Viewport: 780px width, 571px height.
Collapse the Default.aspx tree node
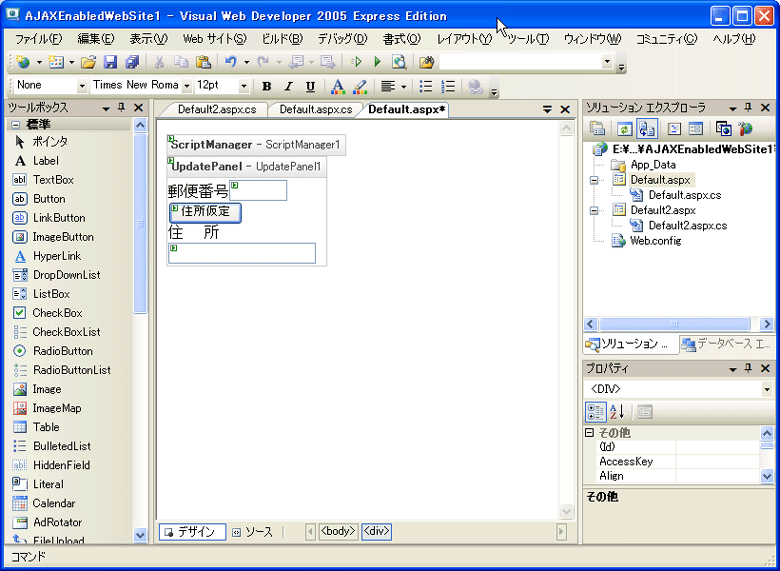(594, 181)
